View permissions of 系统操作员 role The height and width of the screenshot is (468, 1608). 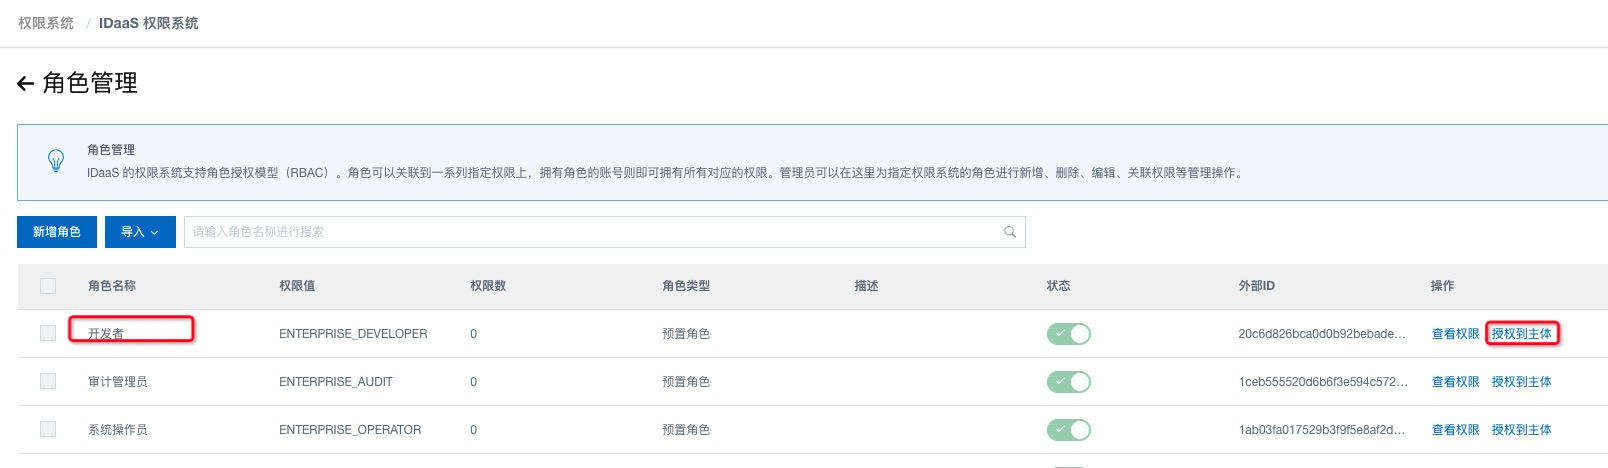pos(1455,430)
